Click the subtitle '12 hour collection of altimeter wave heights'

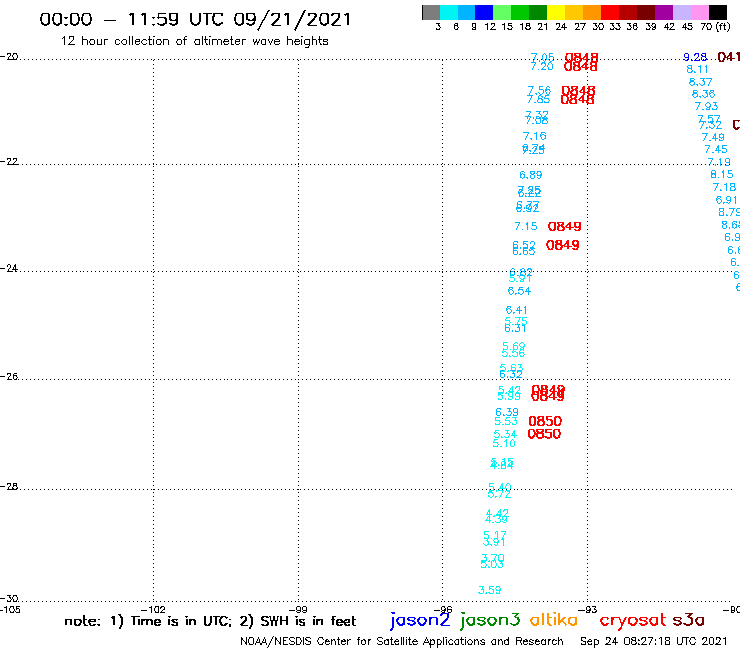[194, 41]
